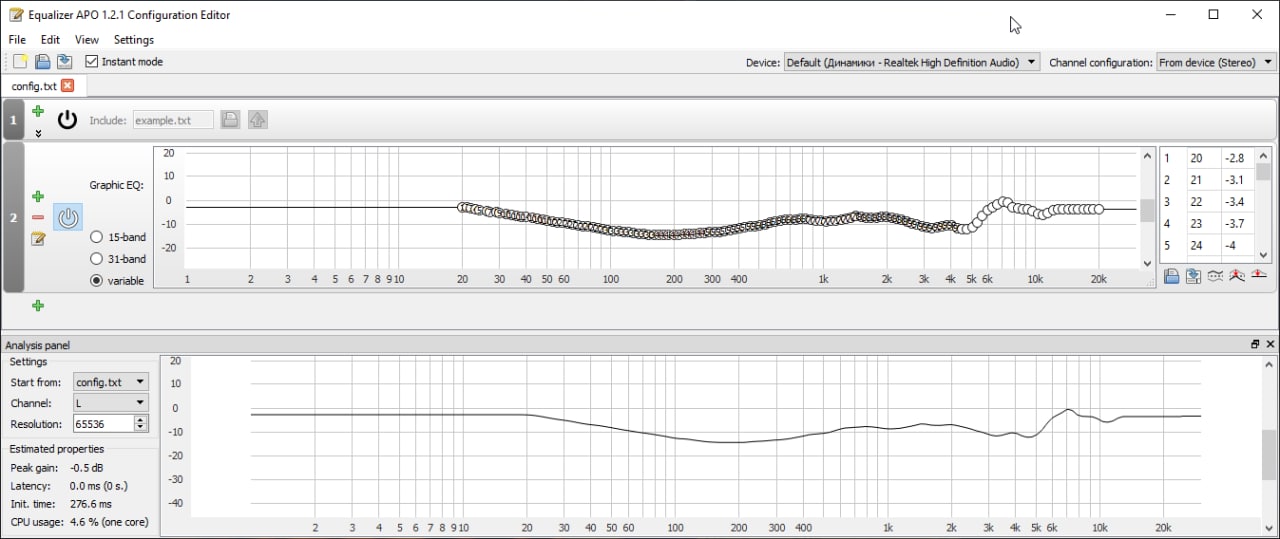Click the Resolution input field
The width and height of the screenshot is (1280, 539).
(103, 424)
